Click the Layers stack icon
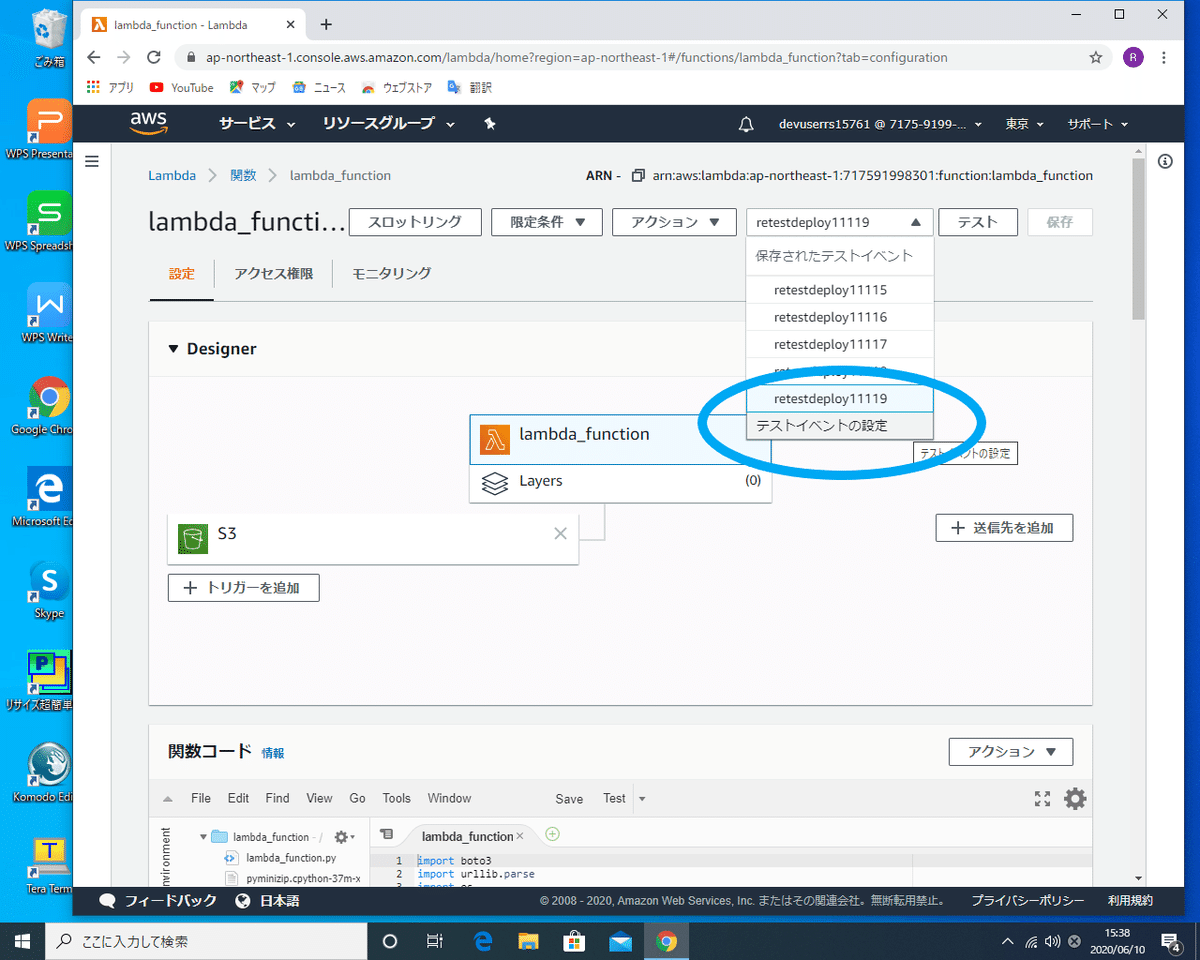Viewport: 1200px width, 960px height. click(494, 482)
